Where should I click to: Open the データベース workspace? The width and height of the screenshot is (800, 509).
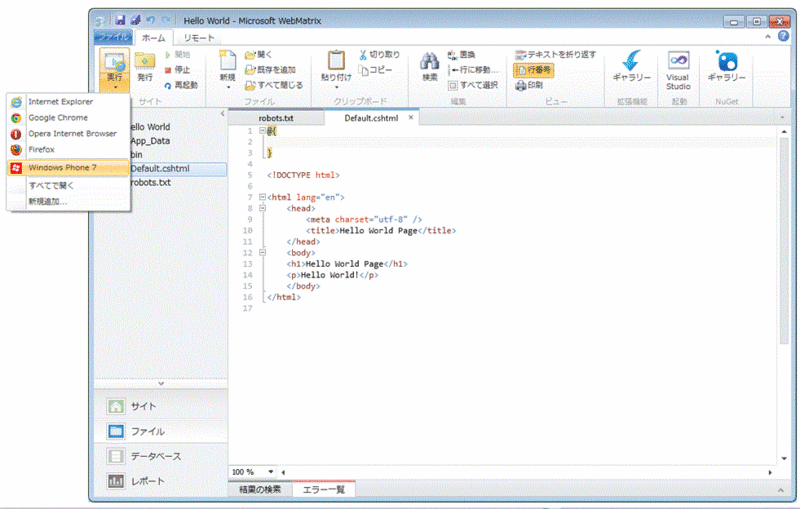160,456
